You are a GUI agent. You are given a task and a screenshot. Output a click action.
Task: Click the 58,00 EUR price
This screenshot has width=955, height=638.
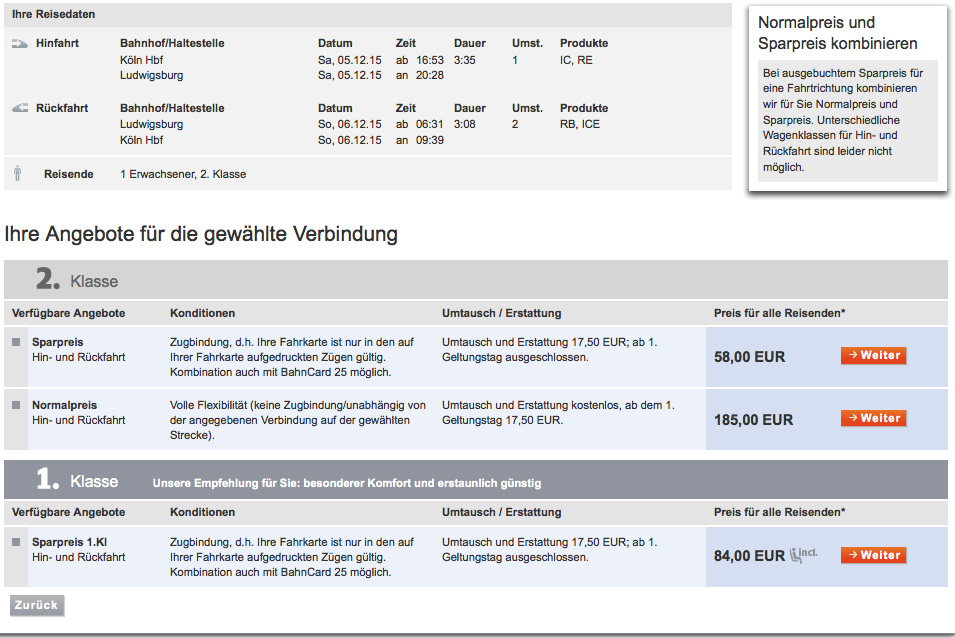coord(749,357)
